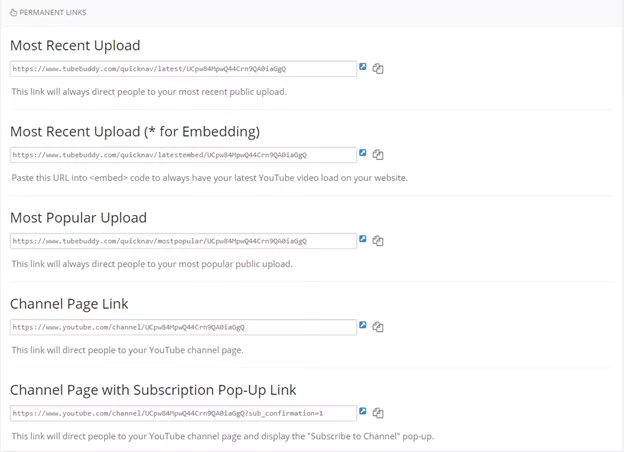Image resolution: width=624 pixels, height=452 pixels.
Task: Open the Most Recent Upload link in a new tab
Action: click(x=363, y=66)
